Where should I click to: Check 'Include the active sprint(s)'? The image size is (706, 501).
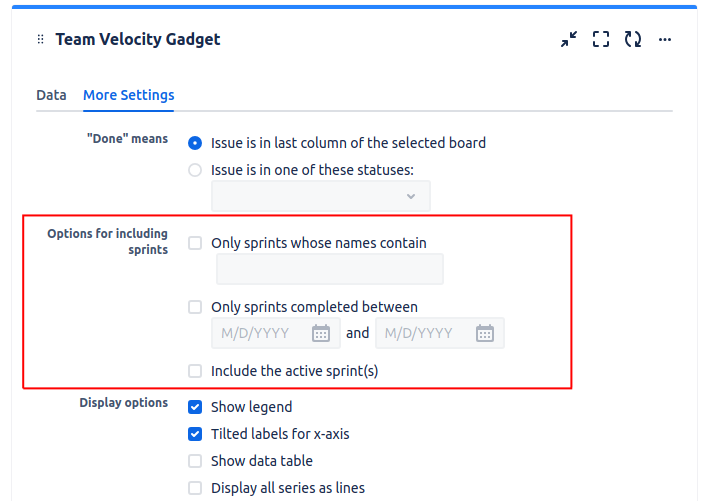[x=195, y=371]
